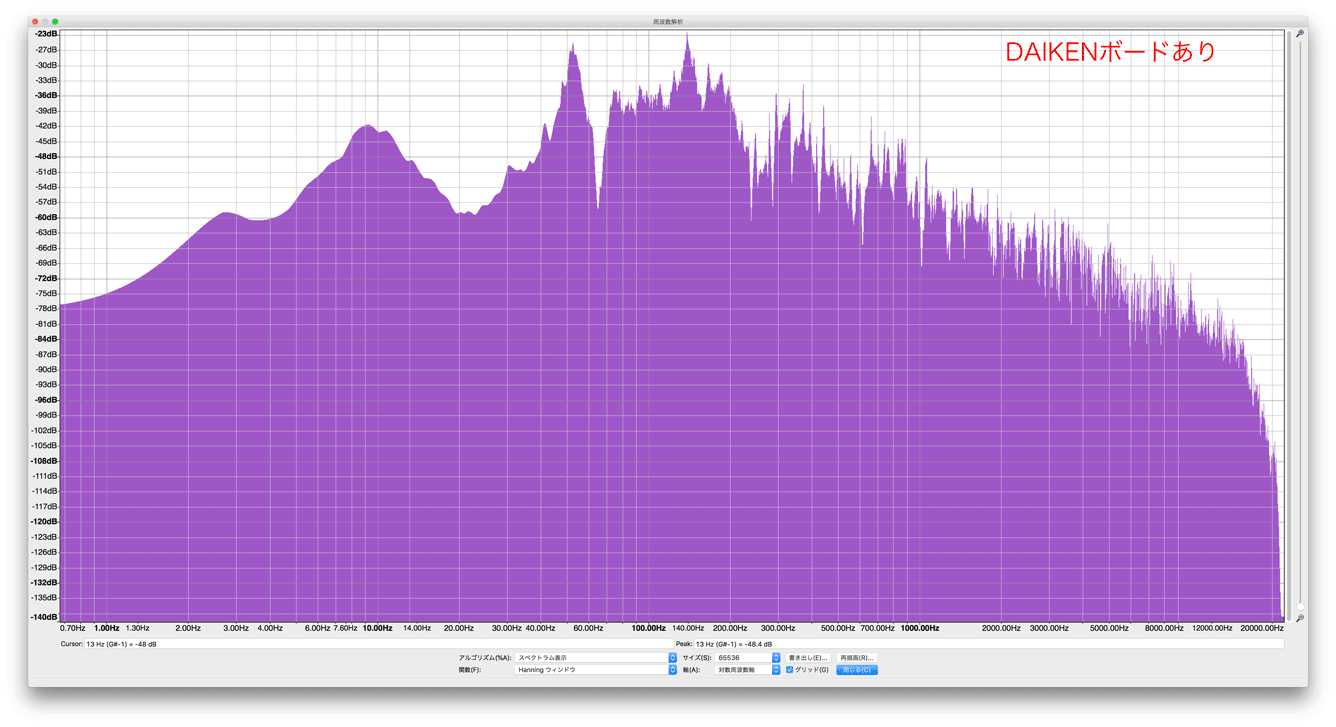
Task: Click the zoom-in magnifier icon at top right
Action: point(1299,33)
